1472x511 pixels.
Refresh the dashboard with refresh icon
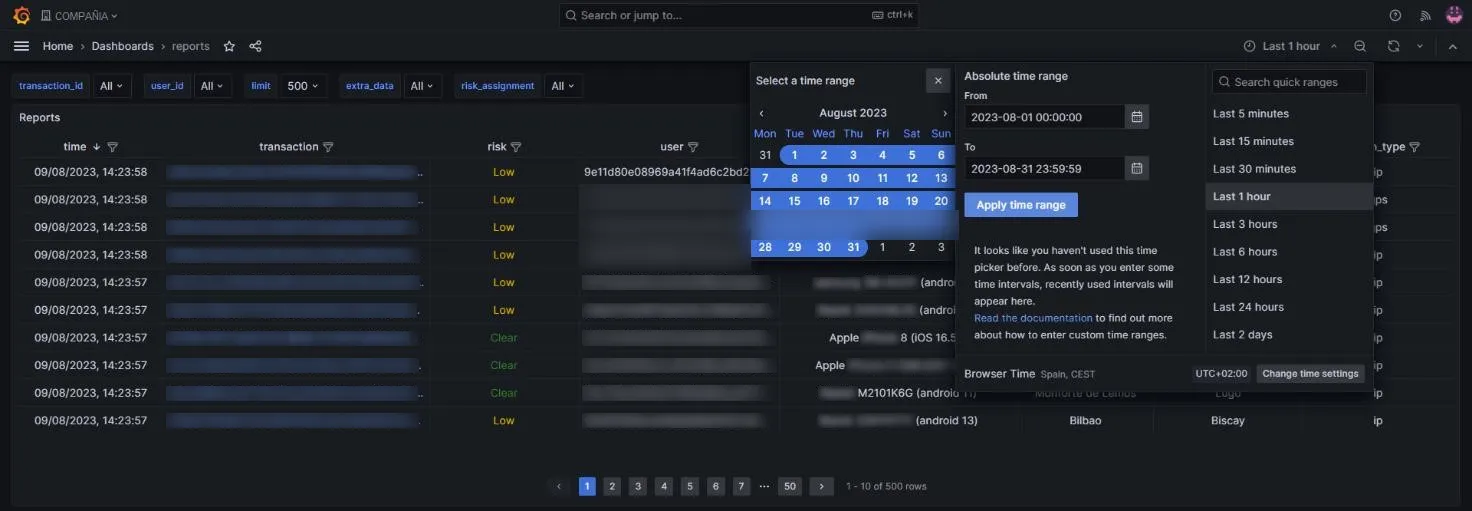[x=1393, y=46]
